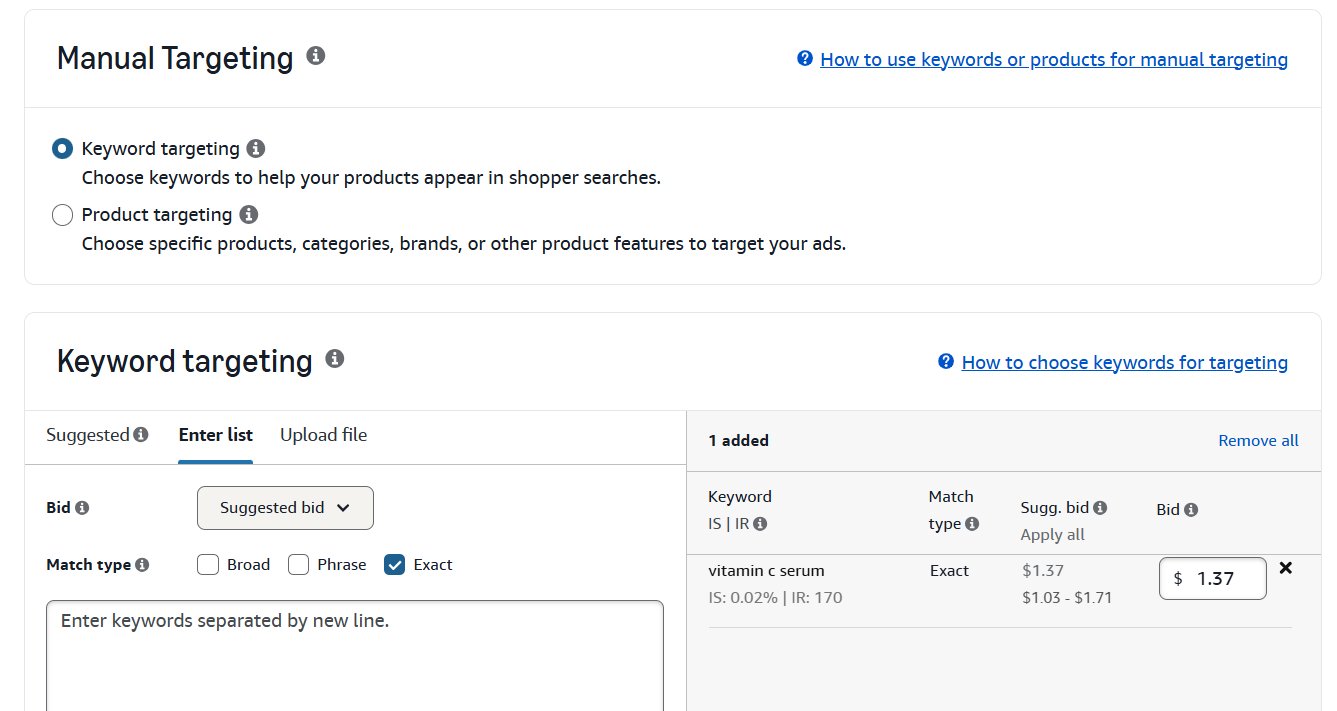
Task: Enable the Phrase match type checkbox
Action: 298,564
